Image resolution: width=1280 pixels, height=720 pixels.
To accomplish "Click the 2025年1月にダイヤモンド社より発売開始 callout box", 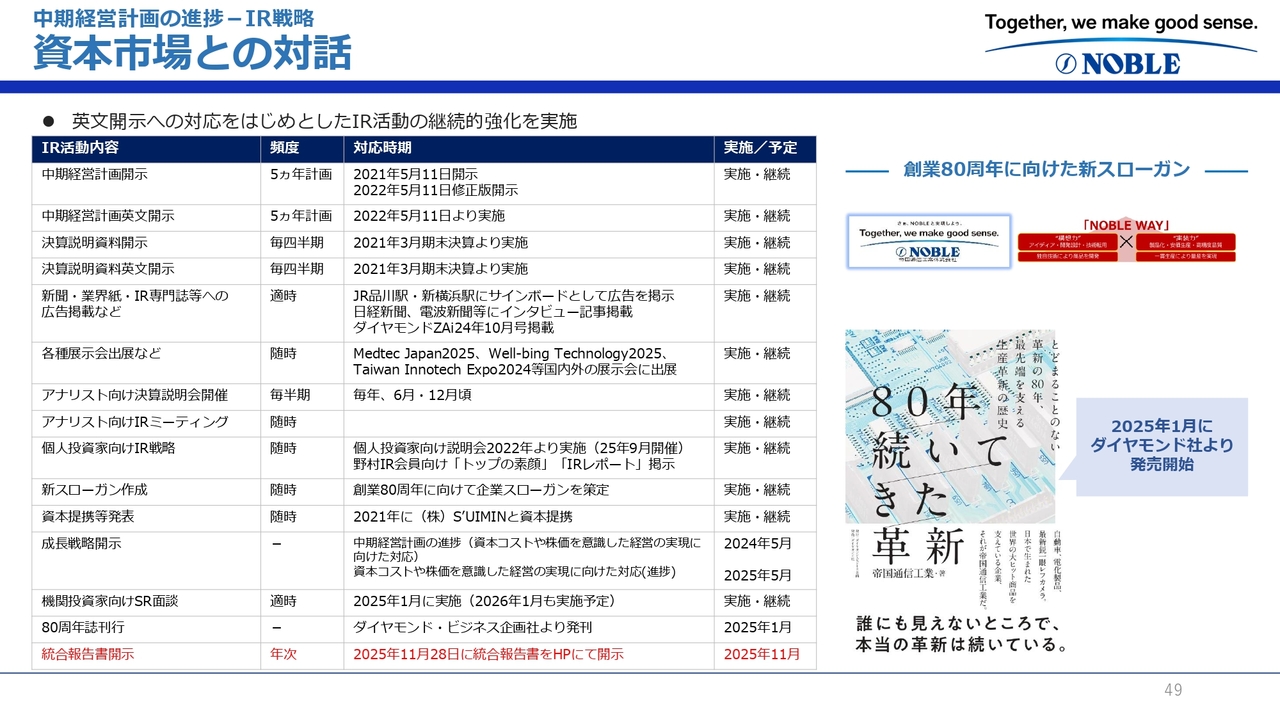I will 1161,446.
